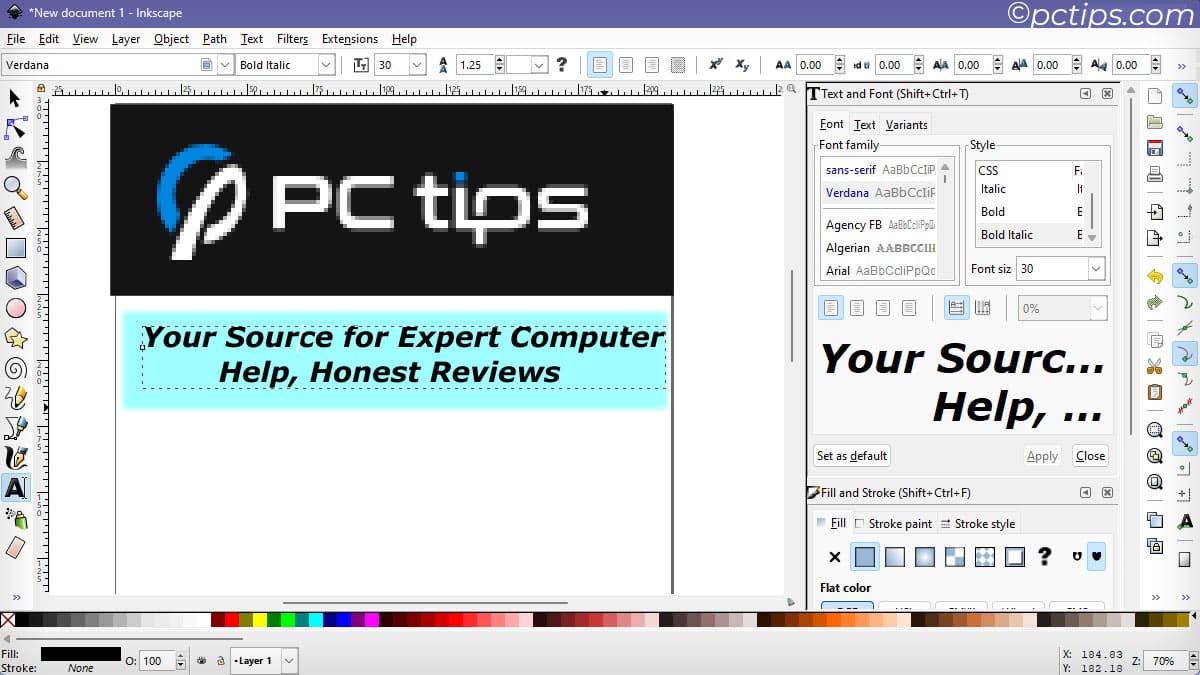This screenshot has height=675, width=1200.
Task: Select the Spray tool
Action: 15,517
